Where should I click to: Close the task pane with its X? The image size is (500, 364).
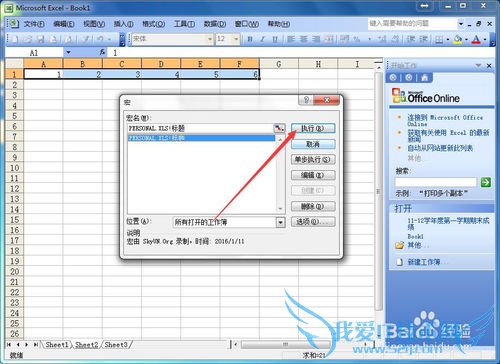489,66
